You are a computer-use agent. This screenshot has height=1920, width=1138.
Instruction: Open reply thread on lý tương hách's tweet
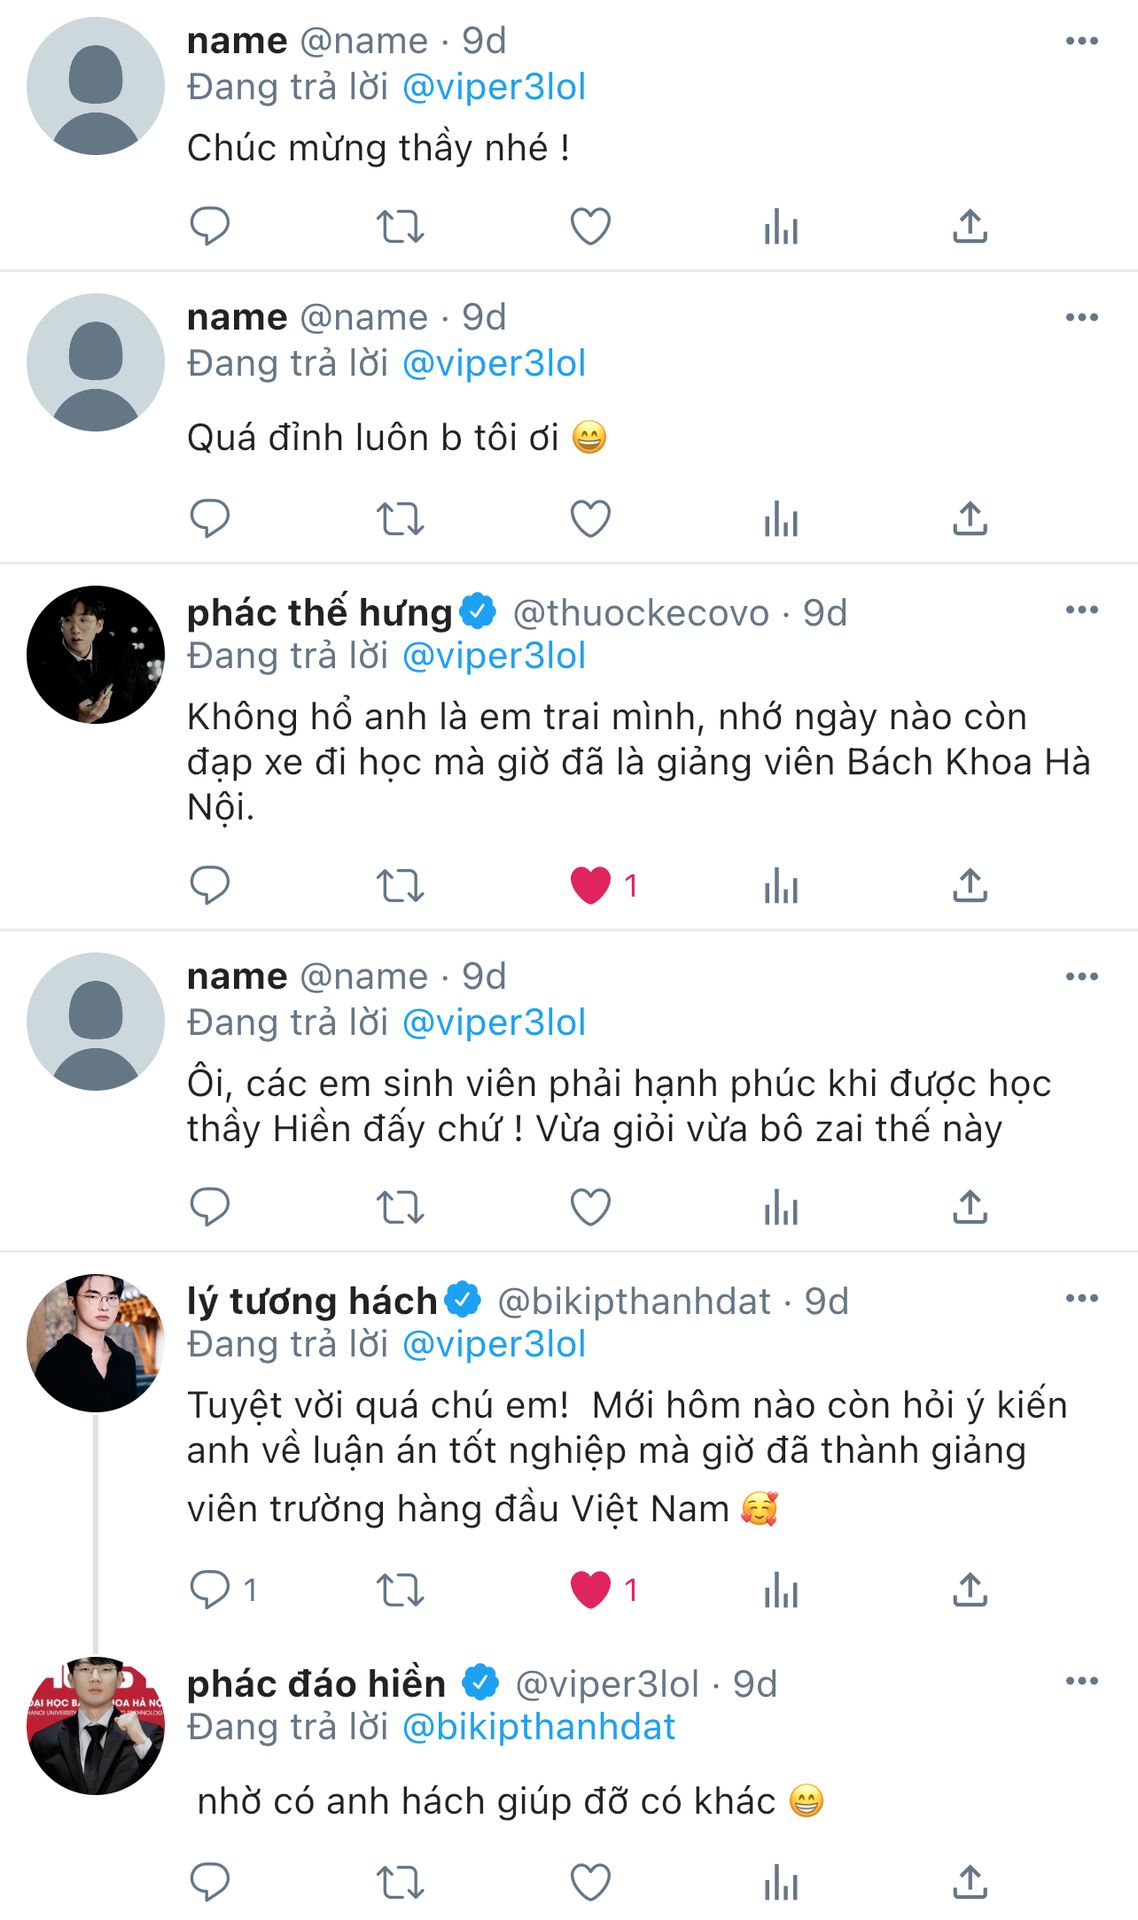210,1590
